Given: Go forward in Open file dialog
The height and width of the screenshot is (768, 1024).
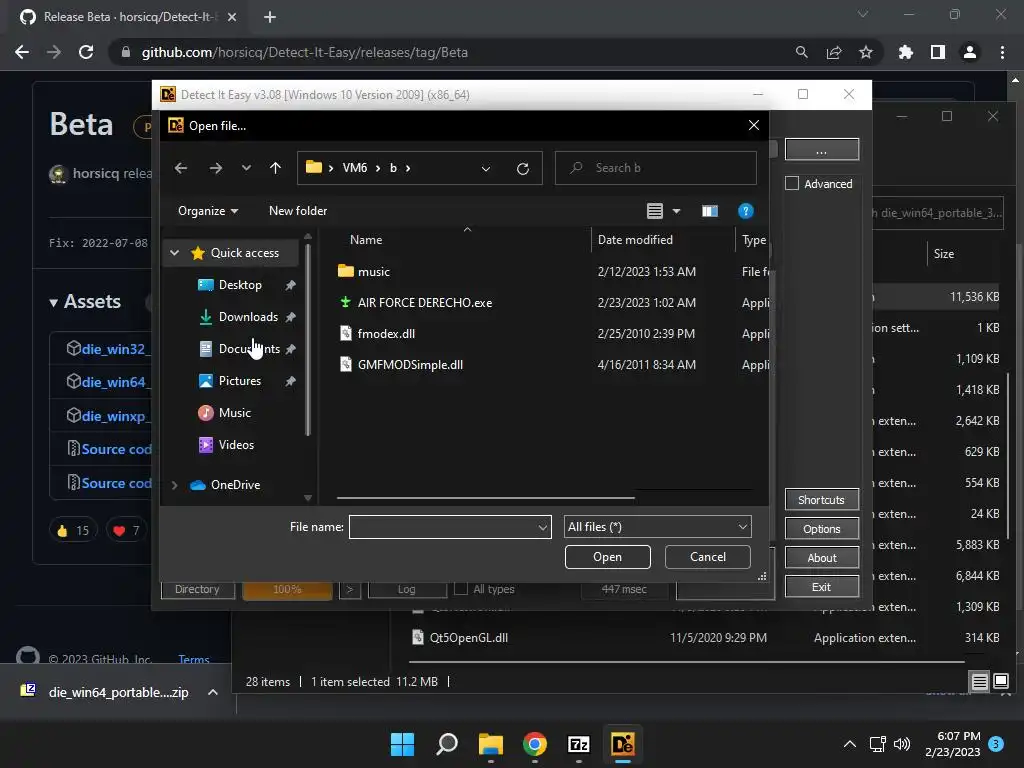Looking at the screenshot, I should 216,168.
